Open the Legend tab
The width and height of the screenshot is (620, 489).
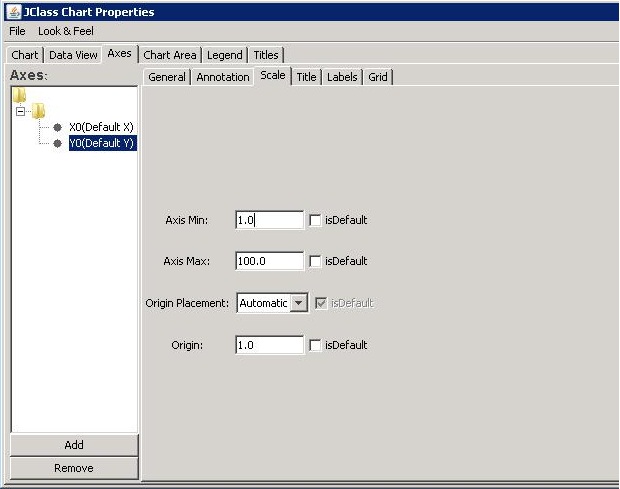pos(225,55)
